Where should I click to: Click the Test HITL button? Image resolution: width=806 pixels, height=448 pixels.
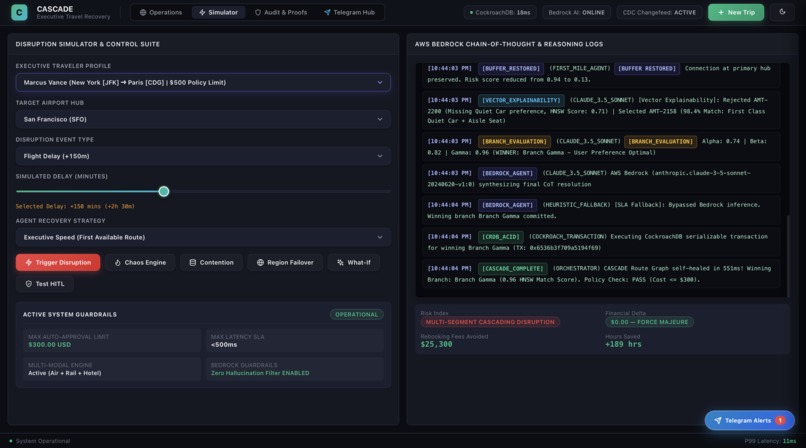pyautogui.click(x=45, y=284)
